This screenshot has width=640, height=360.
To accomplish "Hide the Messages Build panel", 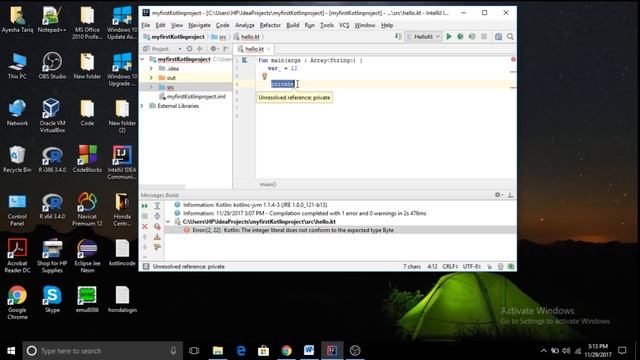I will pyautogui.click(x=510, y=195).
